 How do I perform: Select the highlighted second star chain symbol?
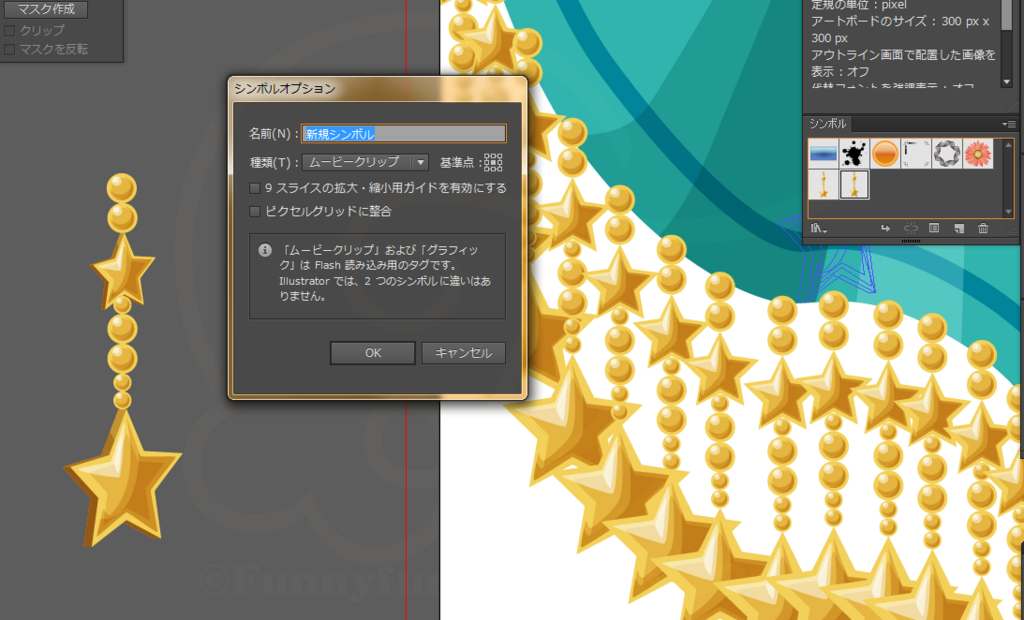tap(854, 184)
